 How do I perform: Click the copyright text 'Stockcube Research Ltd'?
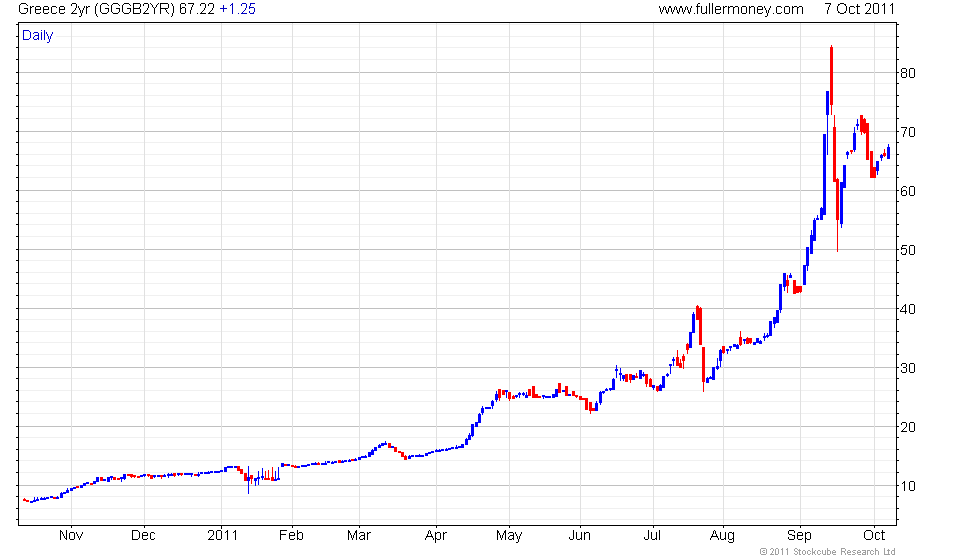point(844,552)
